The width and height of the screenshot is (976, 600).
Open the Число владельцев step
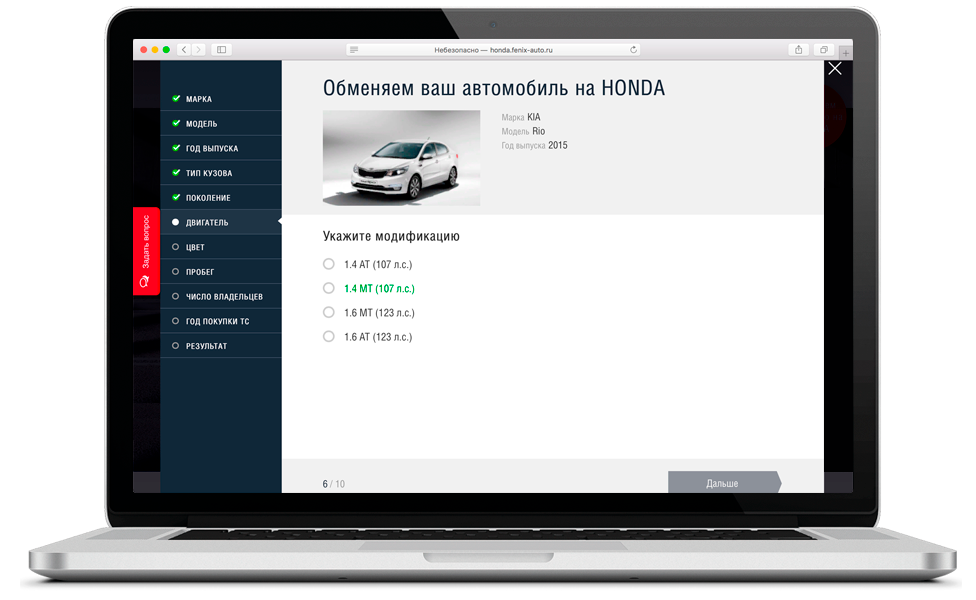click(x=221, y=296)
